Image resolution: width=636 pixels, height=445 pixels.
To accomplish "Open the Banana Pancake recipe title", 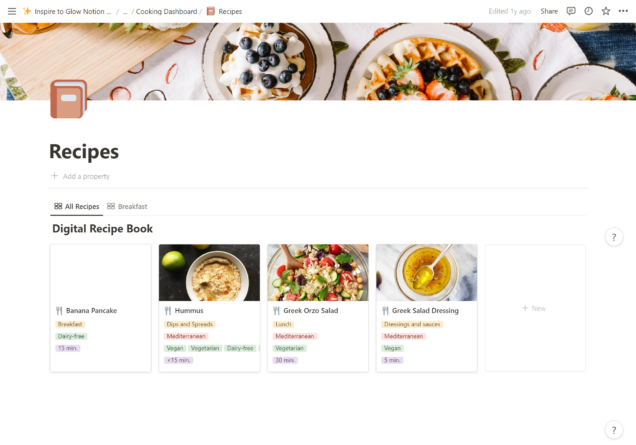I will tap(91, 310).
